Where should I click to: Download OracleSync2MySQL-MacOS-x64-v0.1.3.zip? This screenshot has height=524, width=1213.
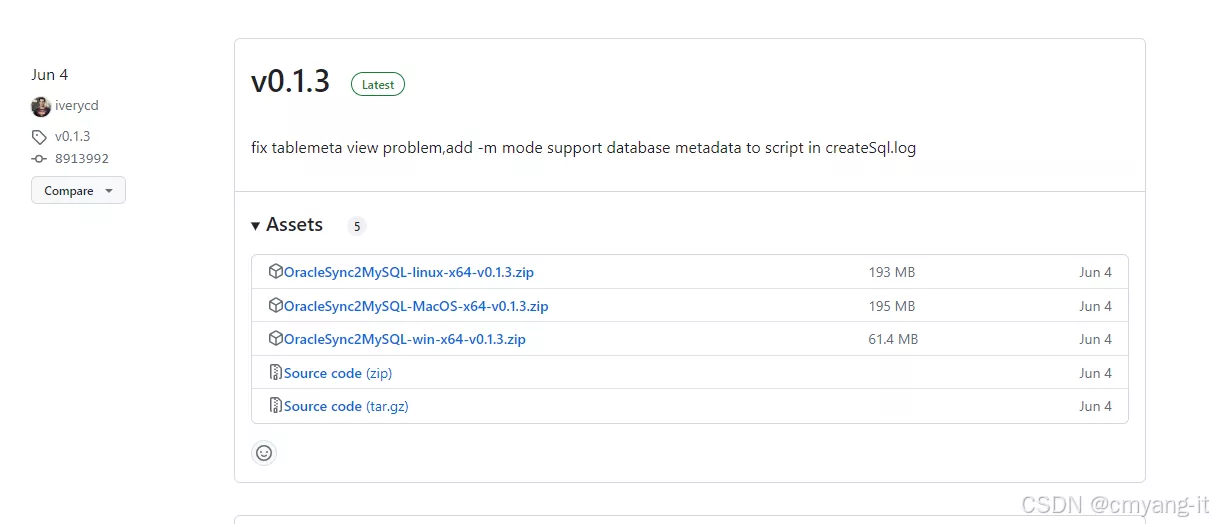point(416,306)
